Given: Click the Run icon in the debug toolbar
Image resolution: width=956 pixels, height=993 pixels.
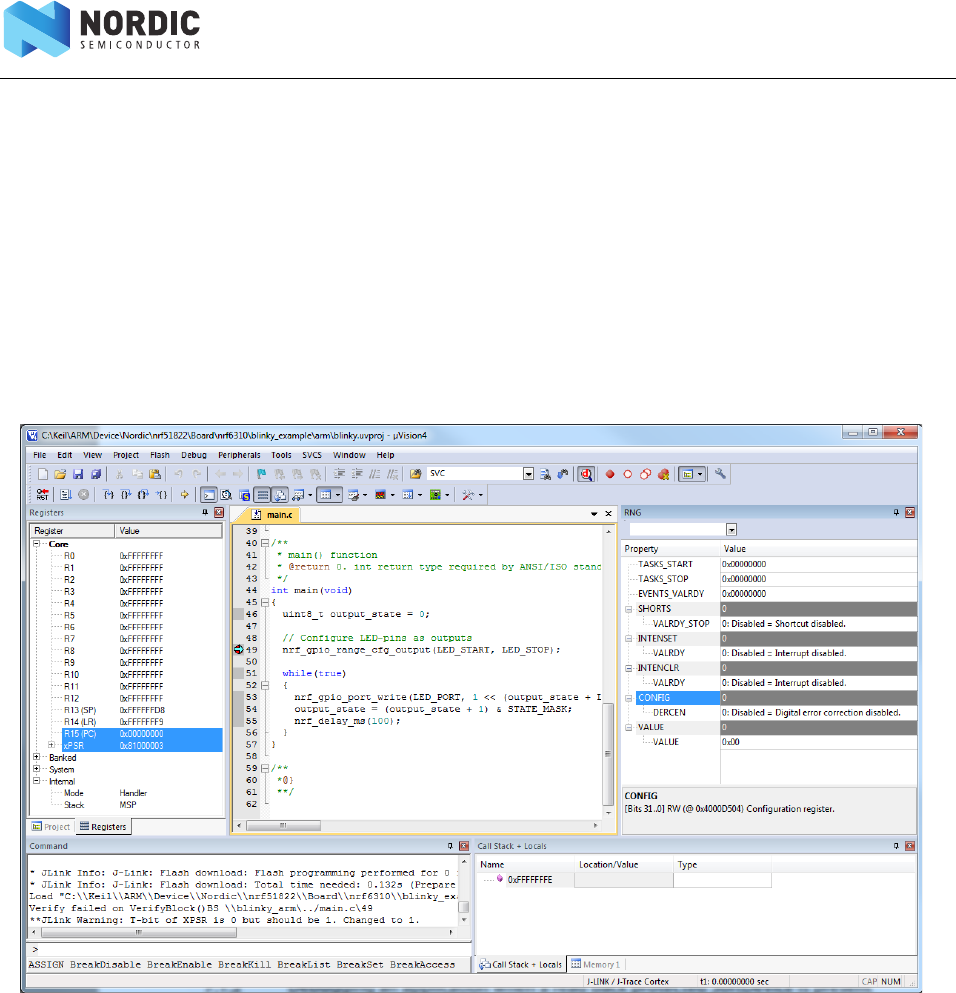Looking at the screenshot, I should coord(66,495).
